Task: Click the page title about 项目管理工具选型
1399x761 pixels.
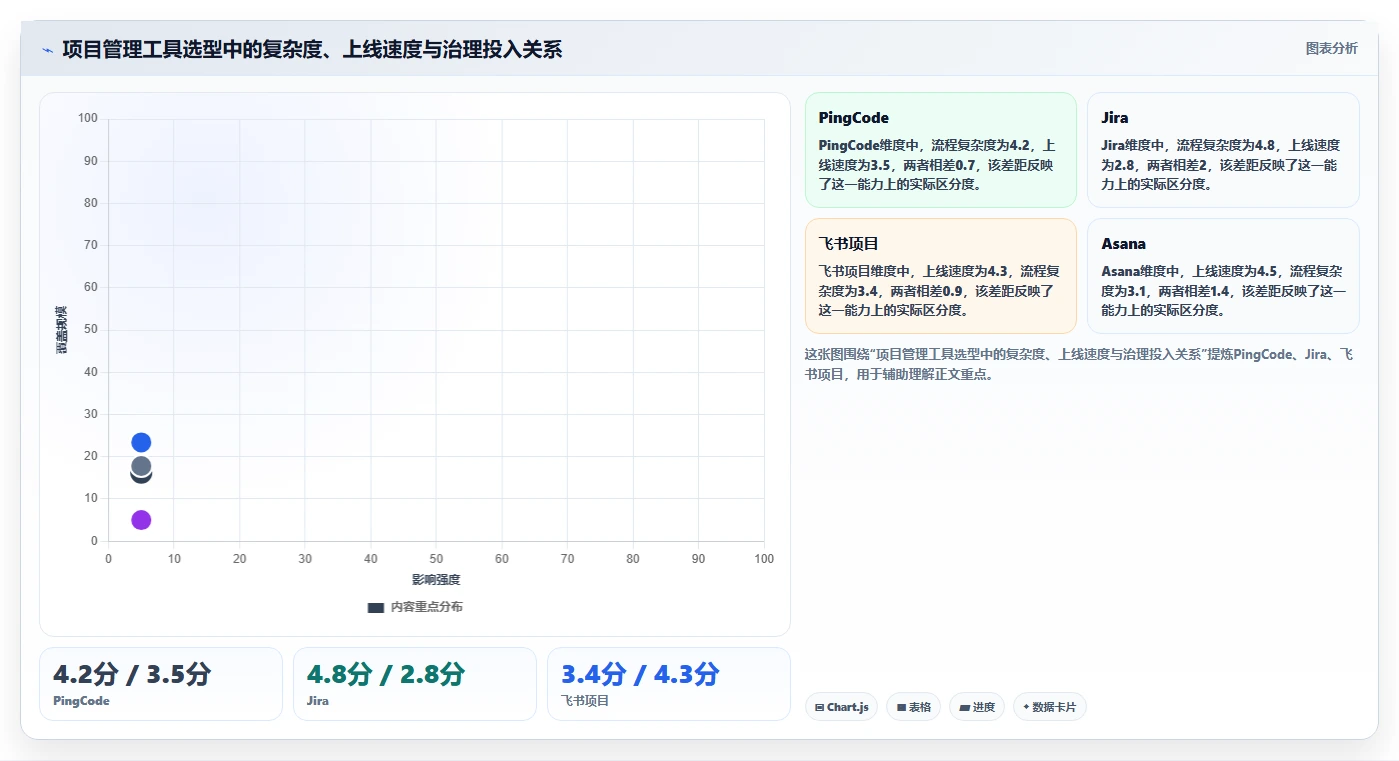Action: coord(312,50)
